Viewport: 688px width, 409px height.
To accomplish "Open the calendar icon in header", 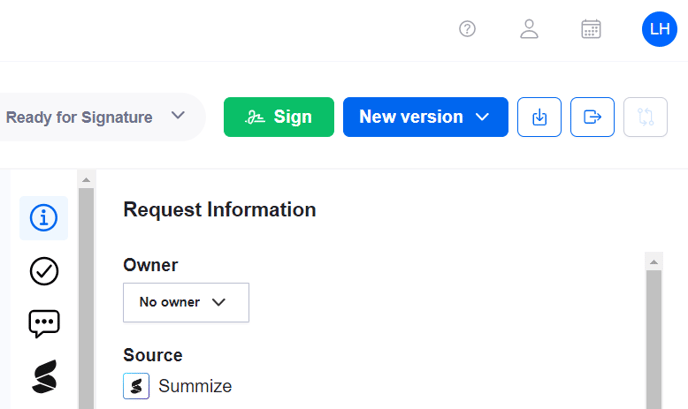I will coord(591,29).
